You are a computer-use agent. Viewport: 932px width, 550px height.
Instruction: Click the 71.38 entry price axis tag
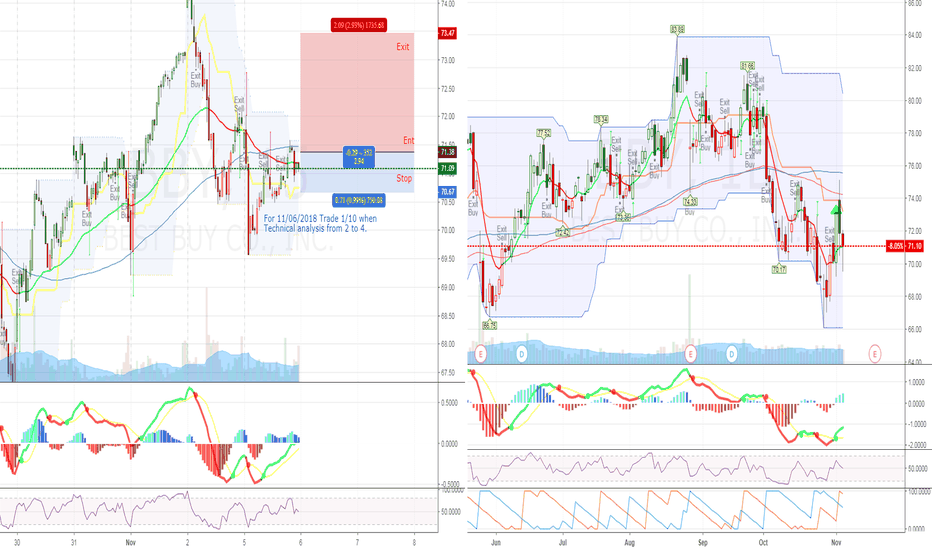(x=447, y=152)
